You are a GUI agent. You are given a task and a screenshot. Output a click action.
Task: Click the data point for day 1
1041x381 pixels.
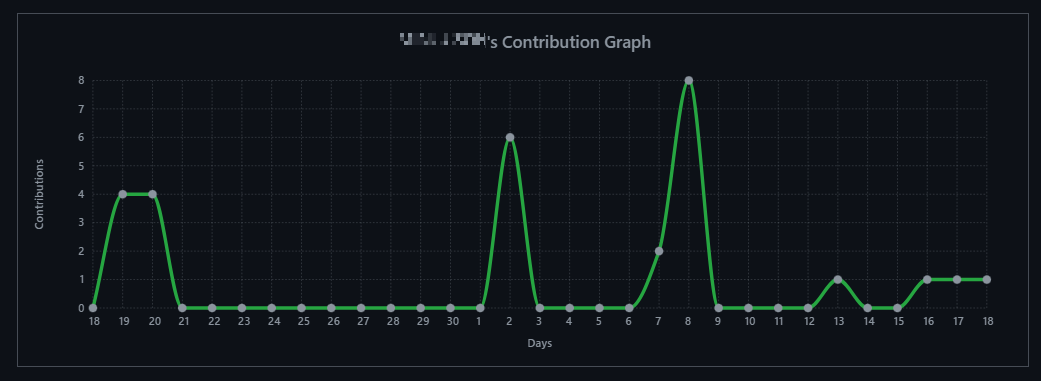481,308
